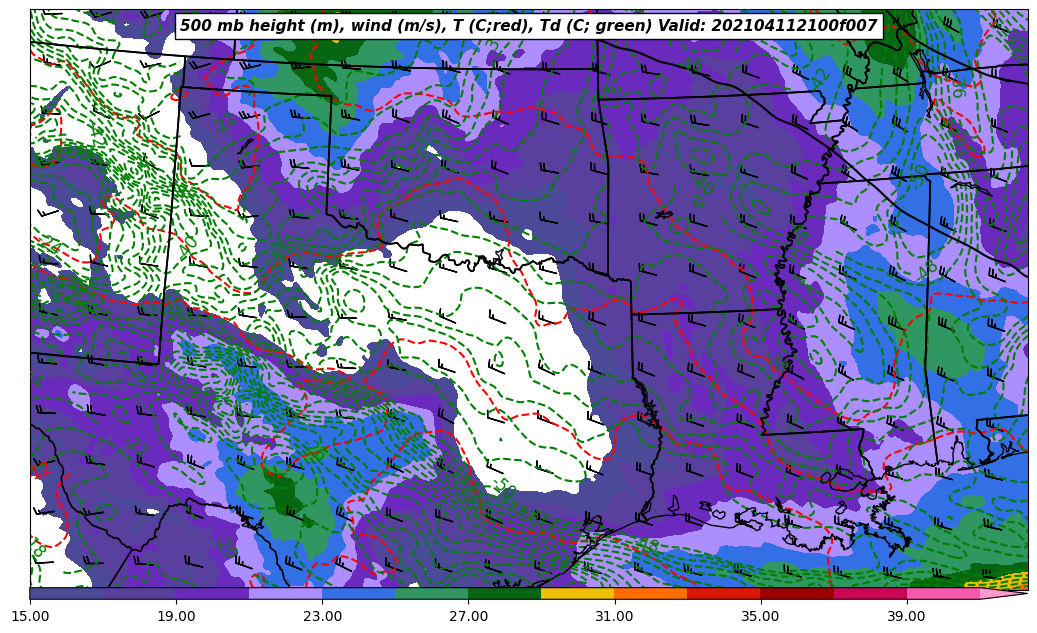This screenshot has width=1037, height=633.
Task: Click the orange segment of the colorbar
Action: tap(650, 593)
